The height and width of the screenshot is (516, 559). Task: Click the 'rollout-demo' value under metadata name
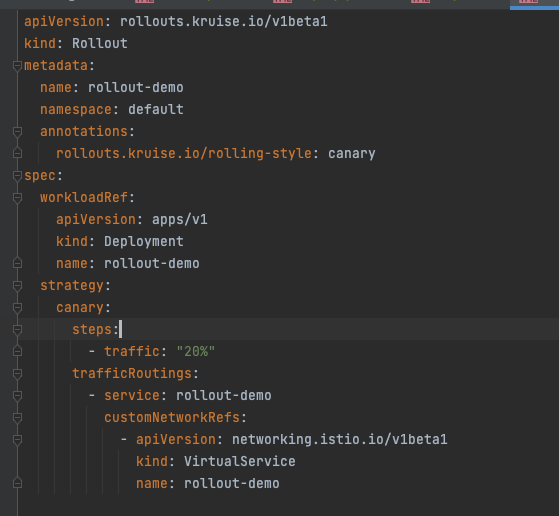(x=136, y=88)
